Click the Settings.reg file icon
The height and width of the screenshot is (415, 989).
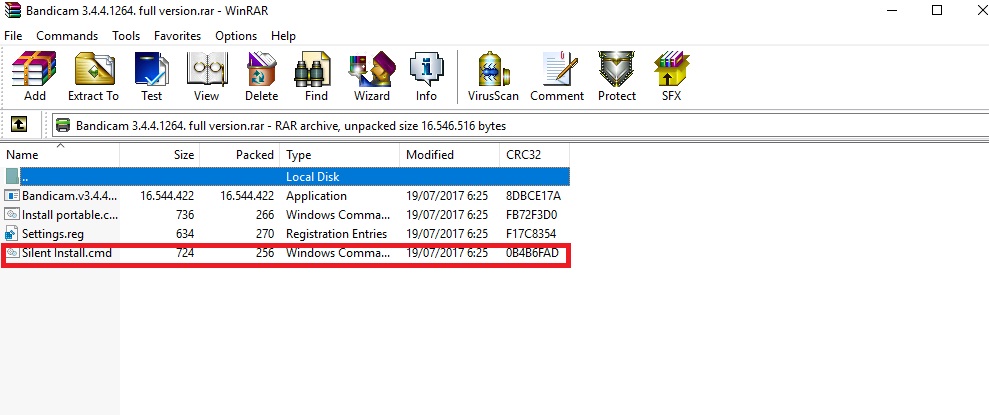(12, 233)
